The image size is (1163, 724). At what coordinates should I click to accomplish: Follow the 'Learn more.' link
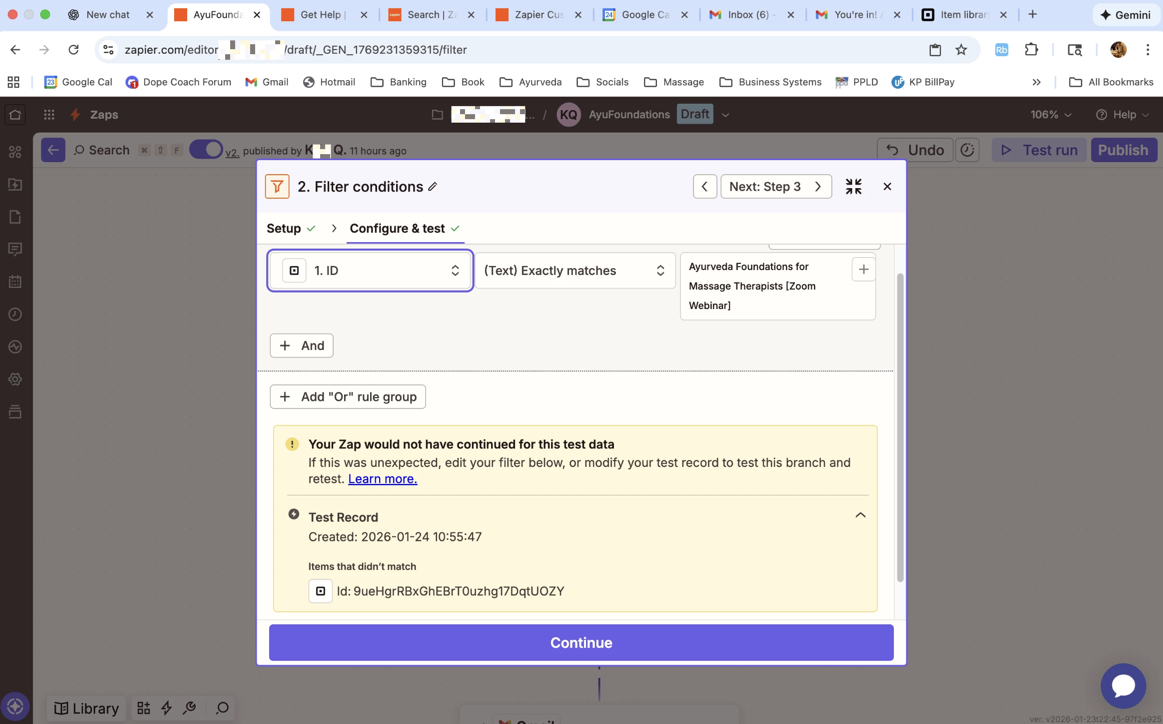382,479
